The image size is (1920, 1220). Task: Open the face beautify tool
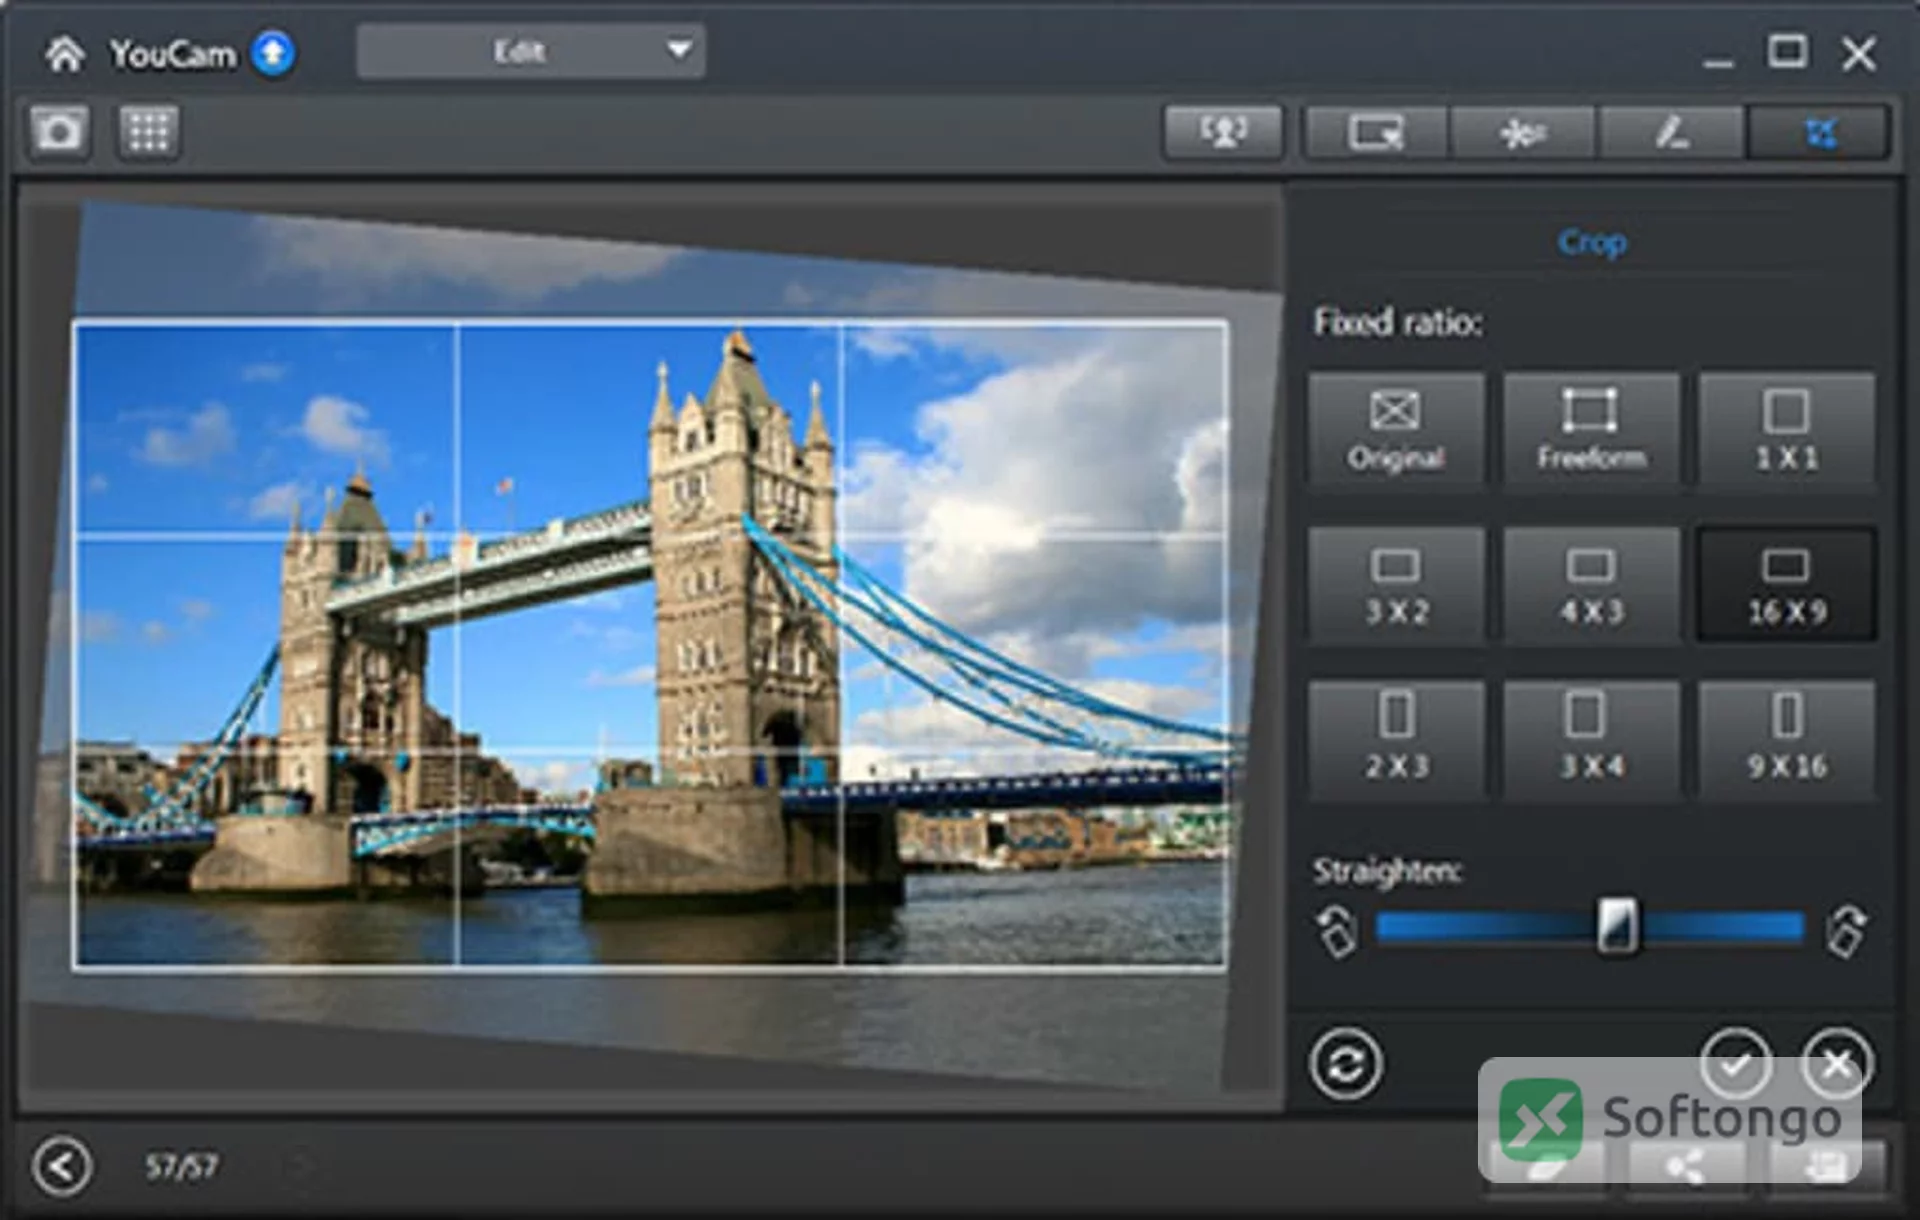point(1223,131)
